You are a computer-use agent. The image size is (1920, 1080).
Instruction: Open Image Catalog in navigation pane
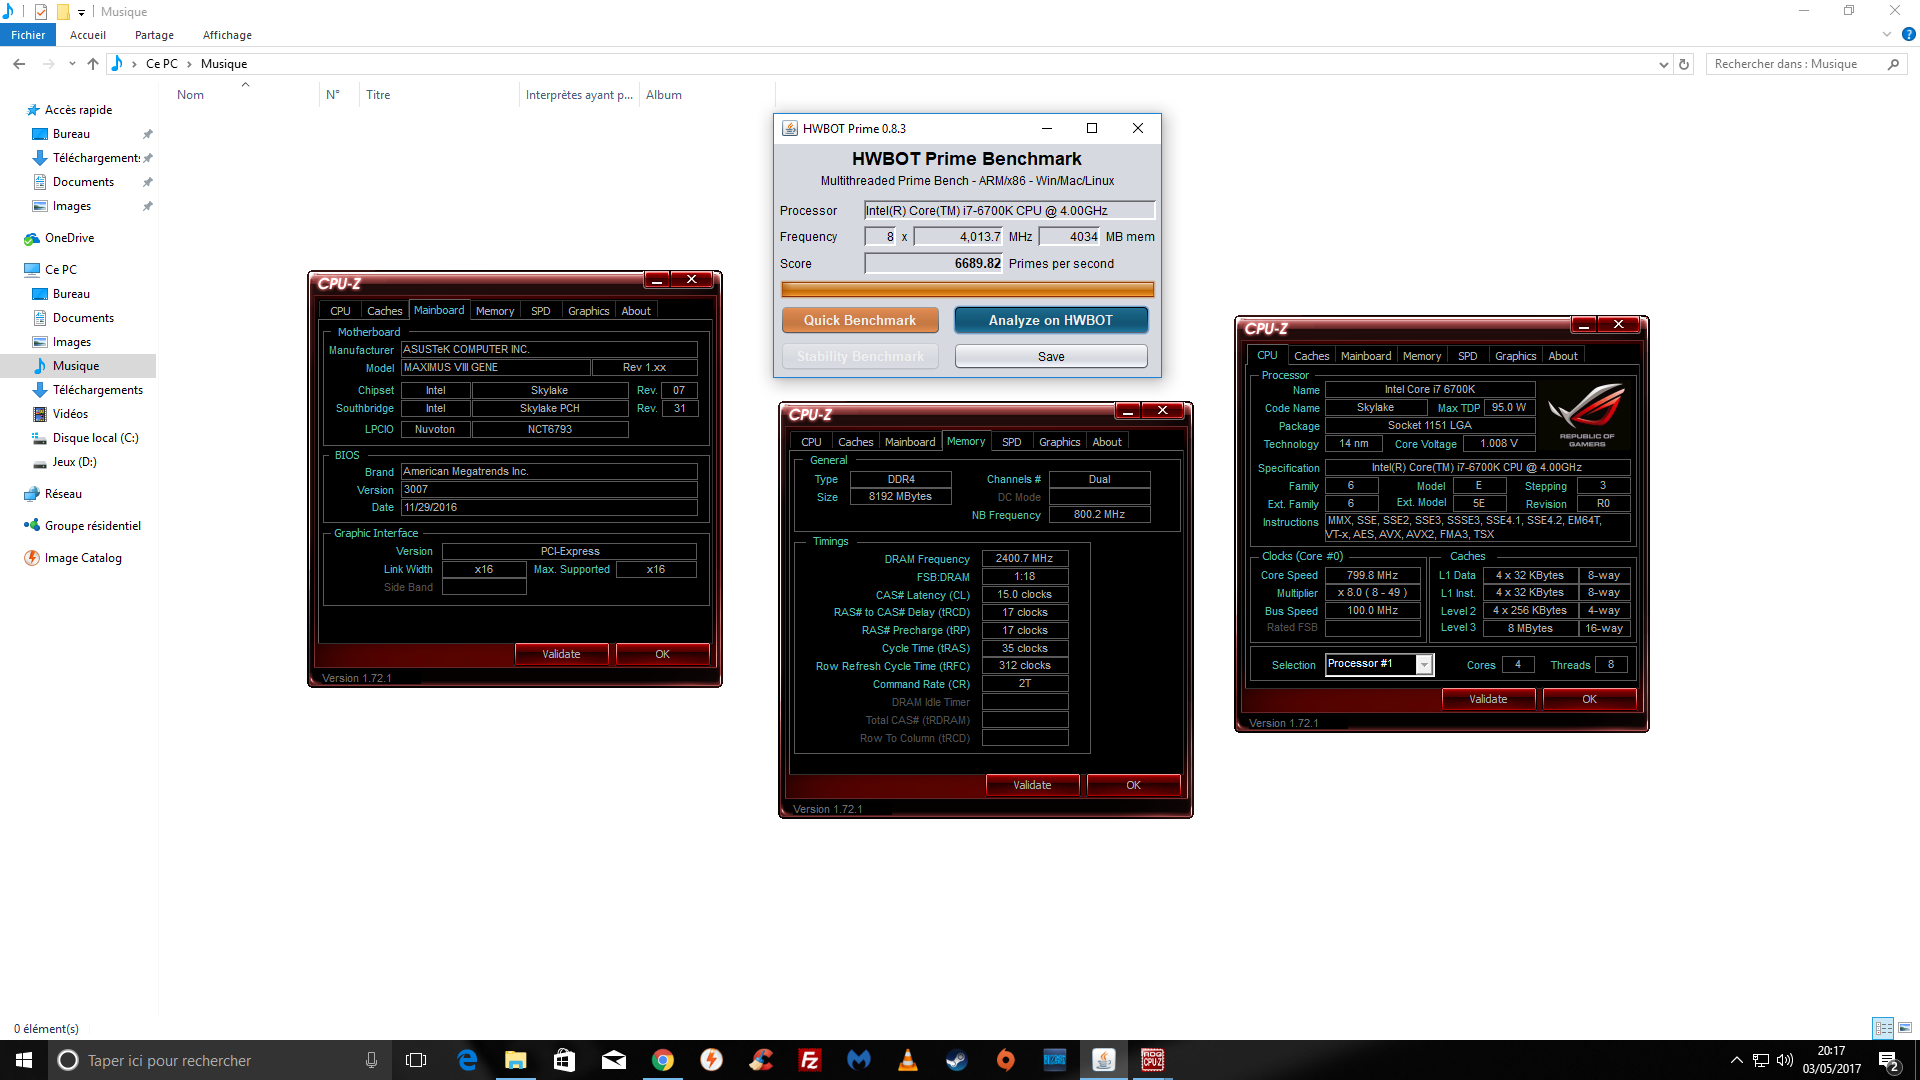pos(83,558)
